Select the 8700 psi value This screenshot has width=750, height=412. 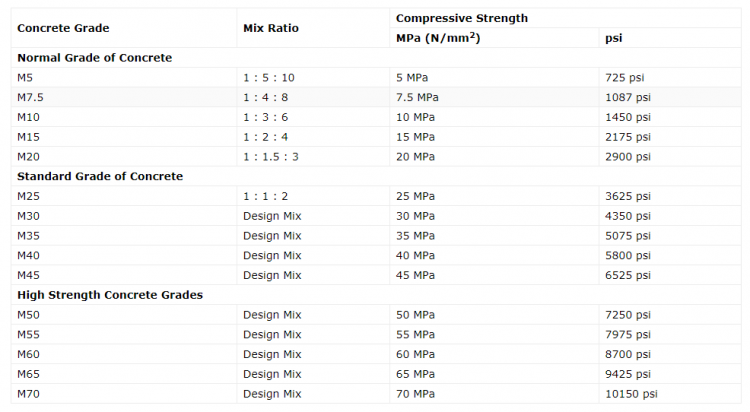627,354
